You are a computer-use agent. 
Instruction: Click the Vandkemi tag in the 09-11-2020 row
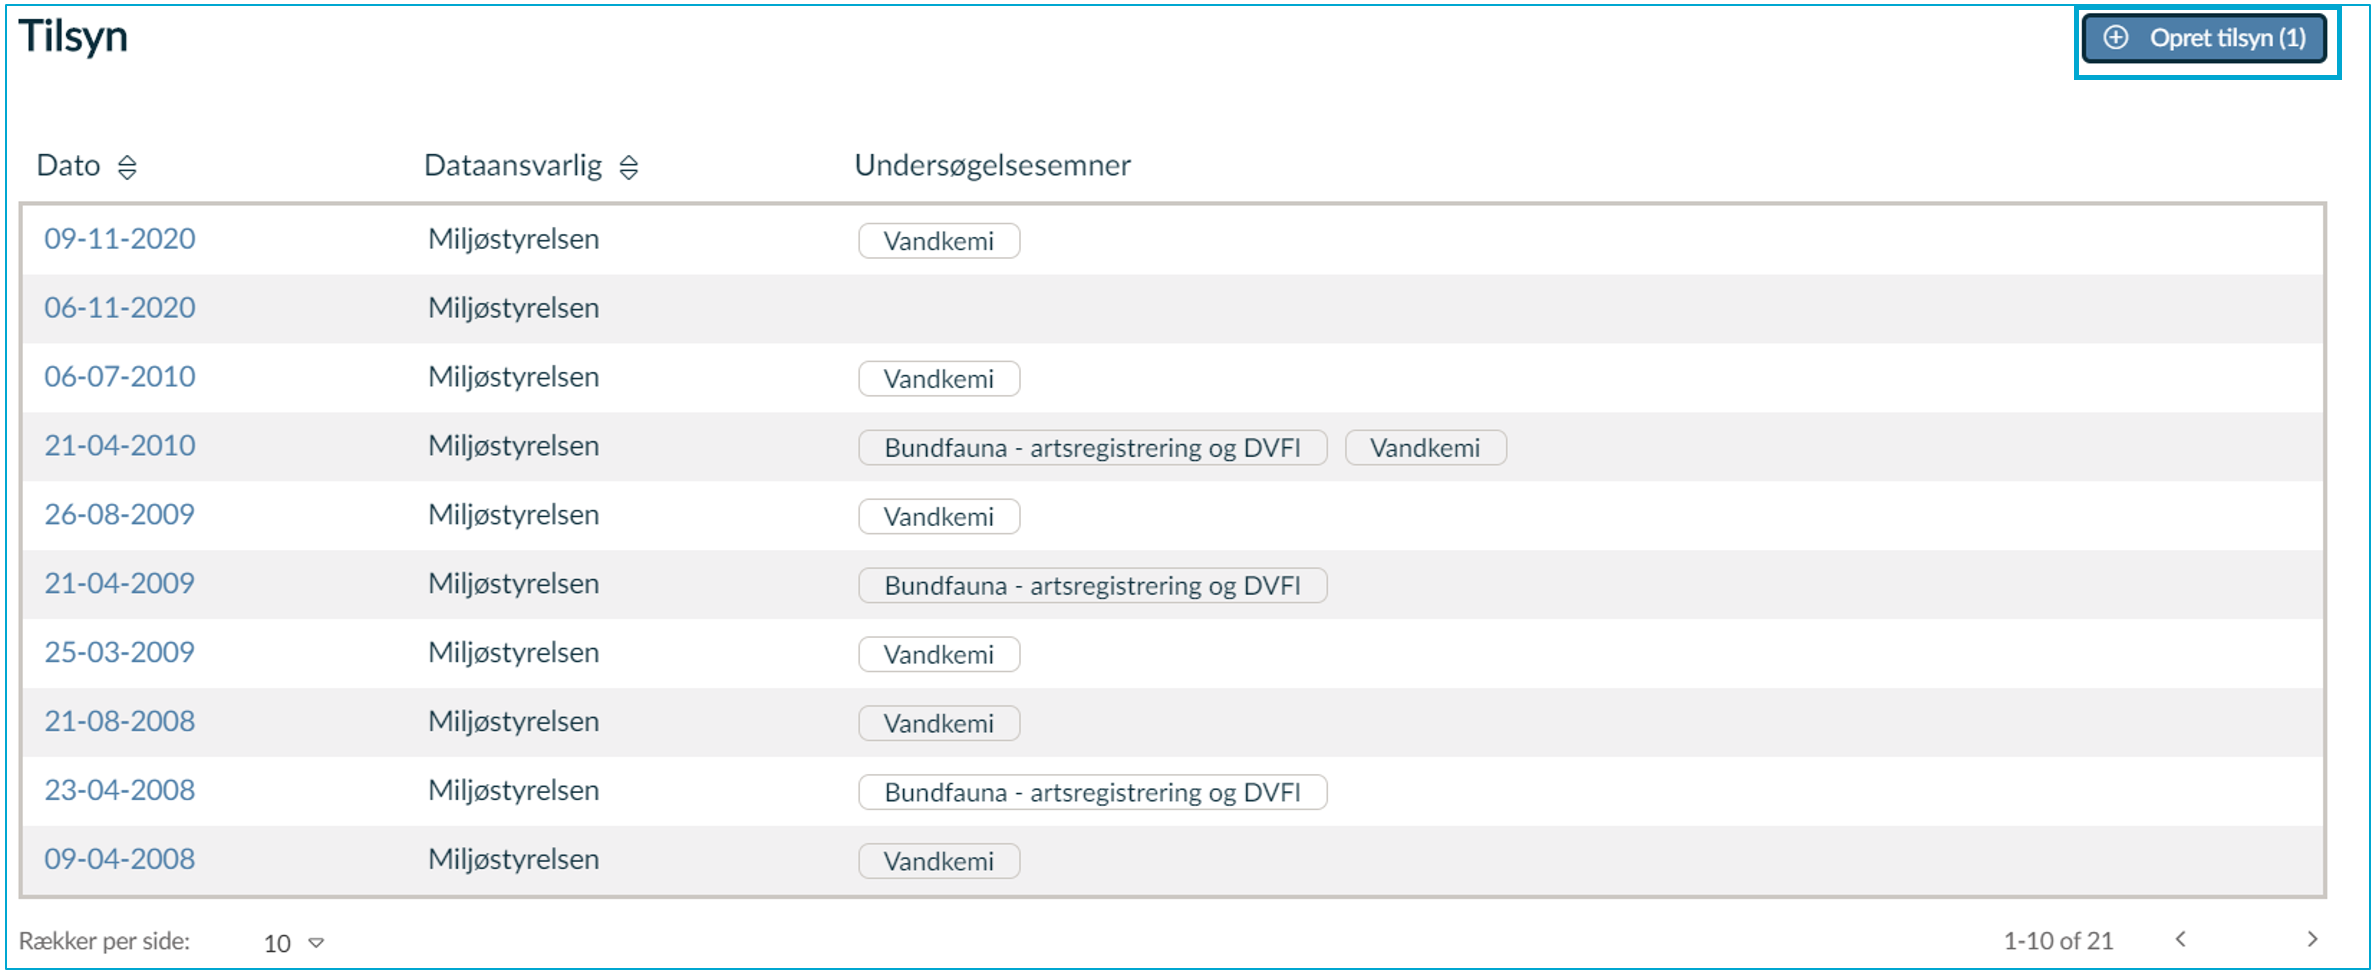click(x=939, y=241)
